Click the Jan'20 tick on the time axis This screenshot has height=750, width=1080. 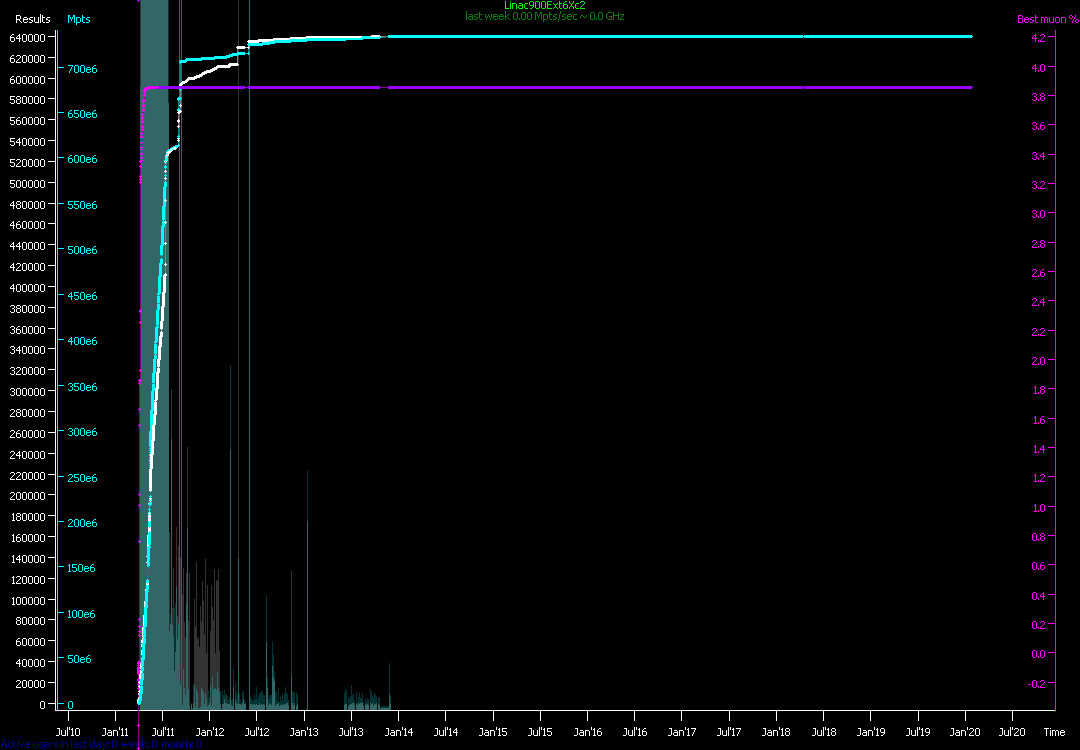tap(965, 732)
